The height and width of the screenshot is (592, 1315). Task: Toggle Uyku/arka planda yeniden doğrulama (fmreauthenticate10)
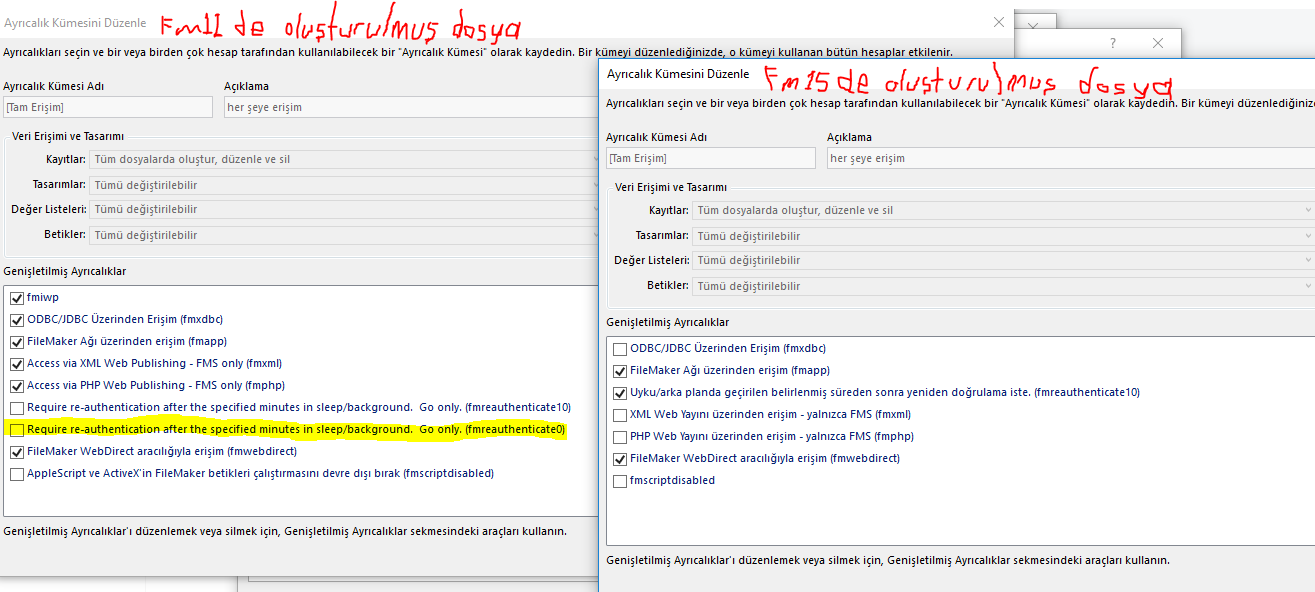pyautogui.click(x=620, y=393)
